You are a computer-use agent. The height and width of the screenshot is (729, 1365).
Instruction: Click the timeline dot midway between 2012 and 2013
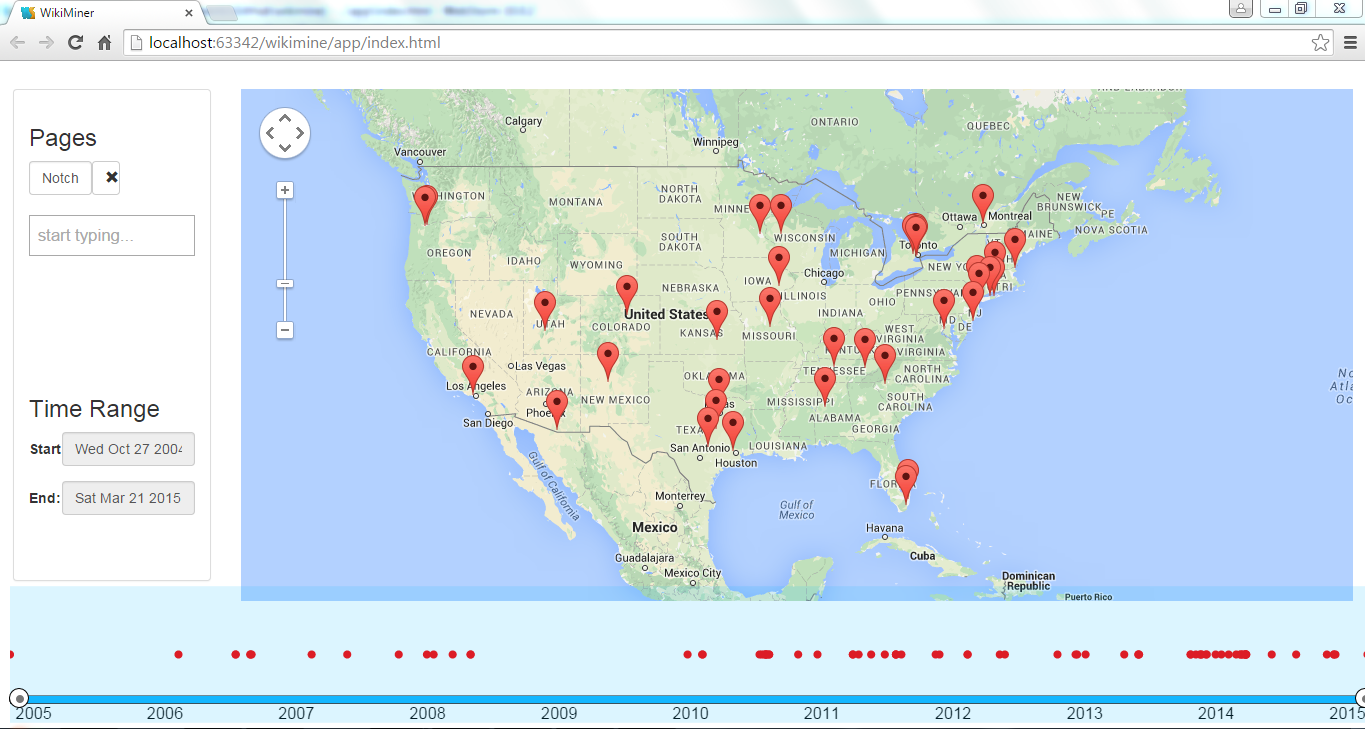tap(1002, 654)
